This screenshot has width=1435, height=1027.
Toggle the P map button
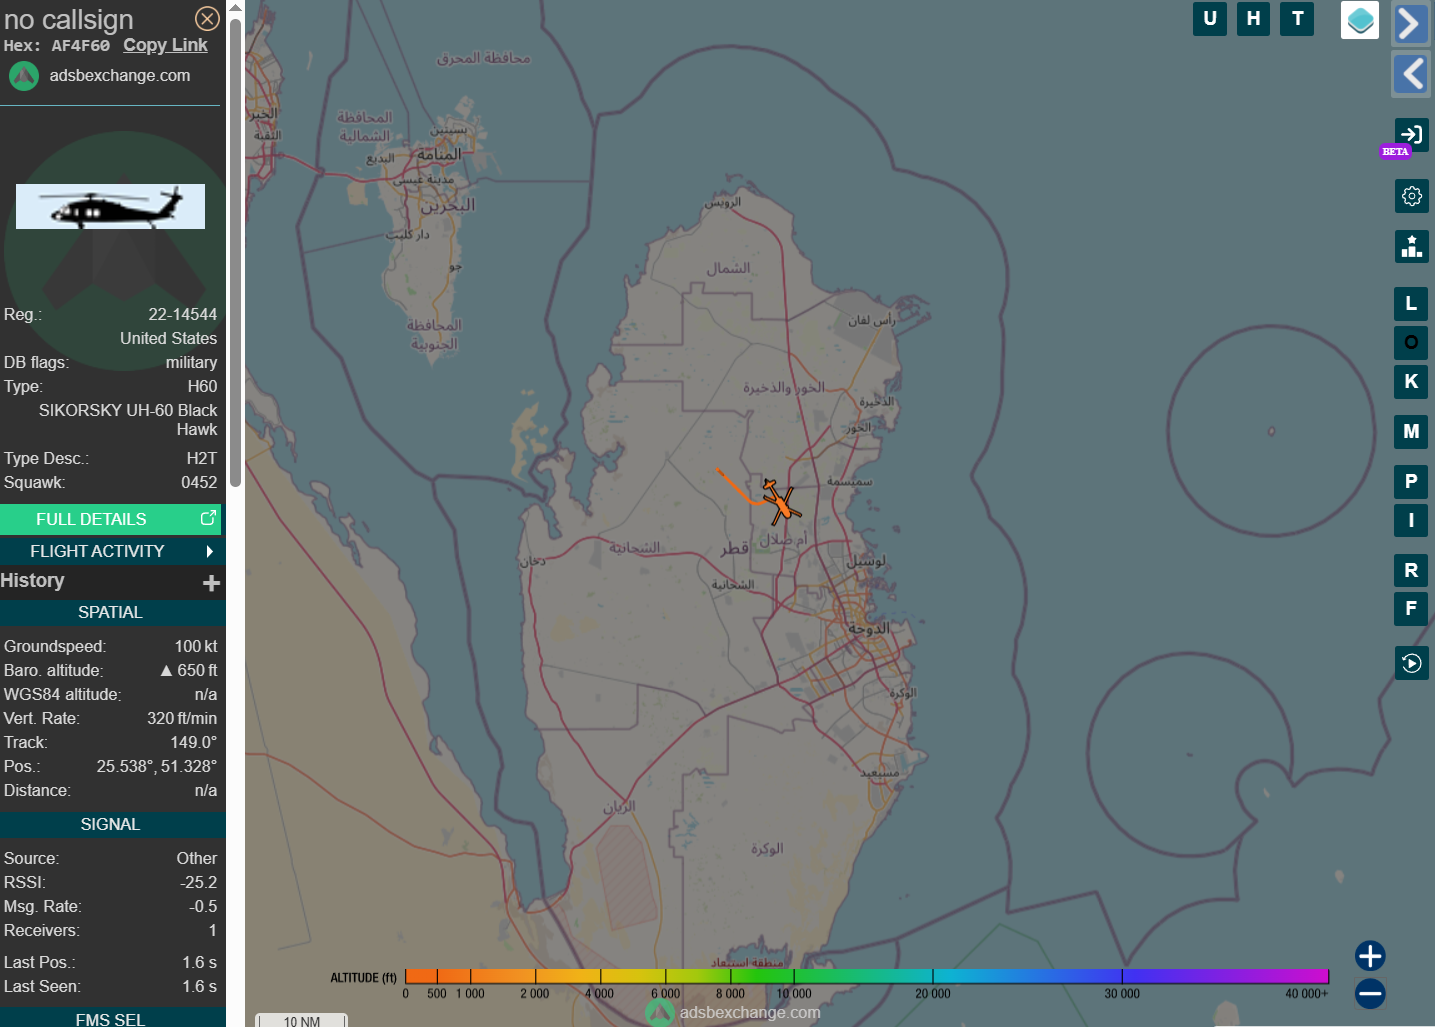[x=1411, y=481]
